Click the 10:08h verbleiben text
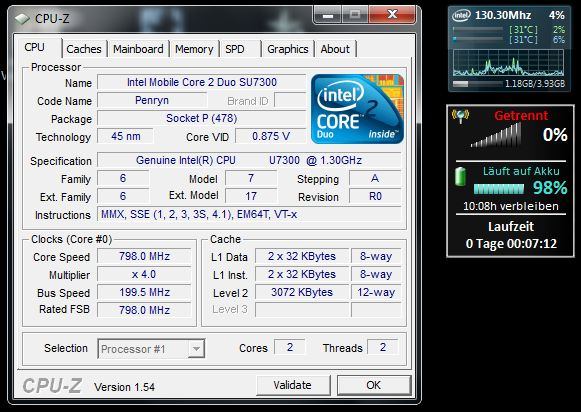 511,206
